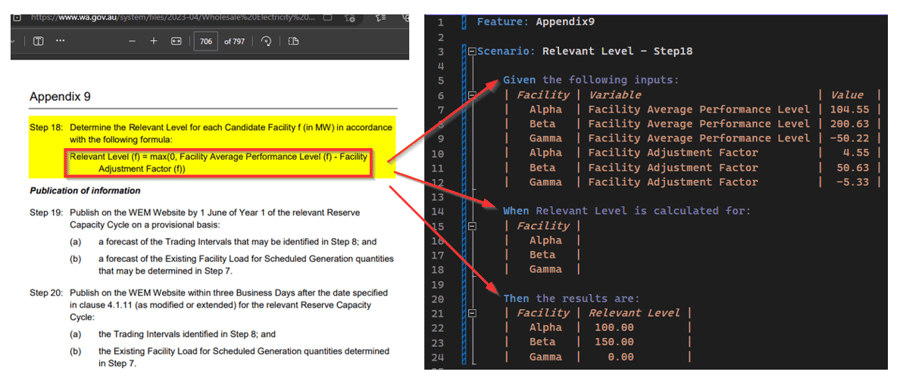Click 'Then the results are:' line
900x381 pixels.
click(571, 299)
